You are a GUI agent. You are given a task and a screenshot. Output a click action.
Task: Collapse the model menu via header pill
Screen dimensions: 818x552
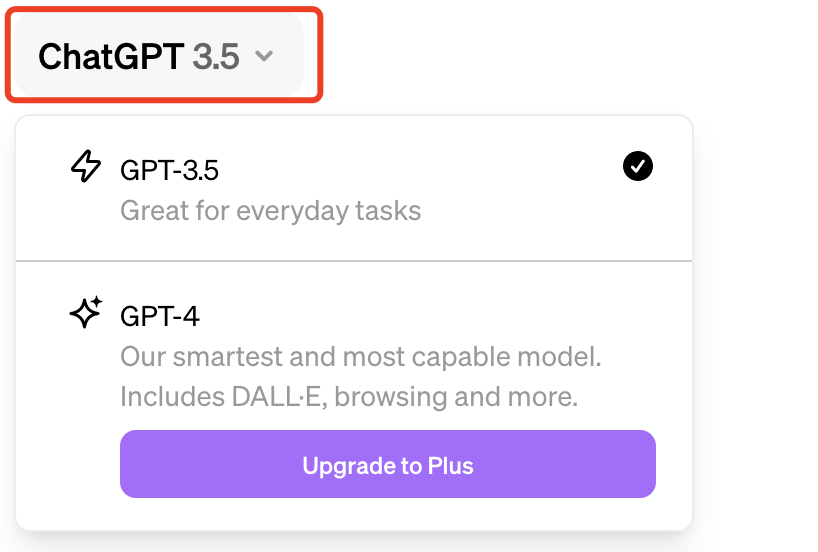pyautogui.click(x=159, y=55)
